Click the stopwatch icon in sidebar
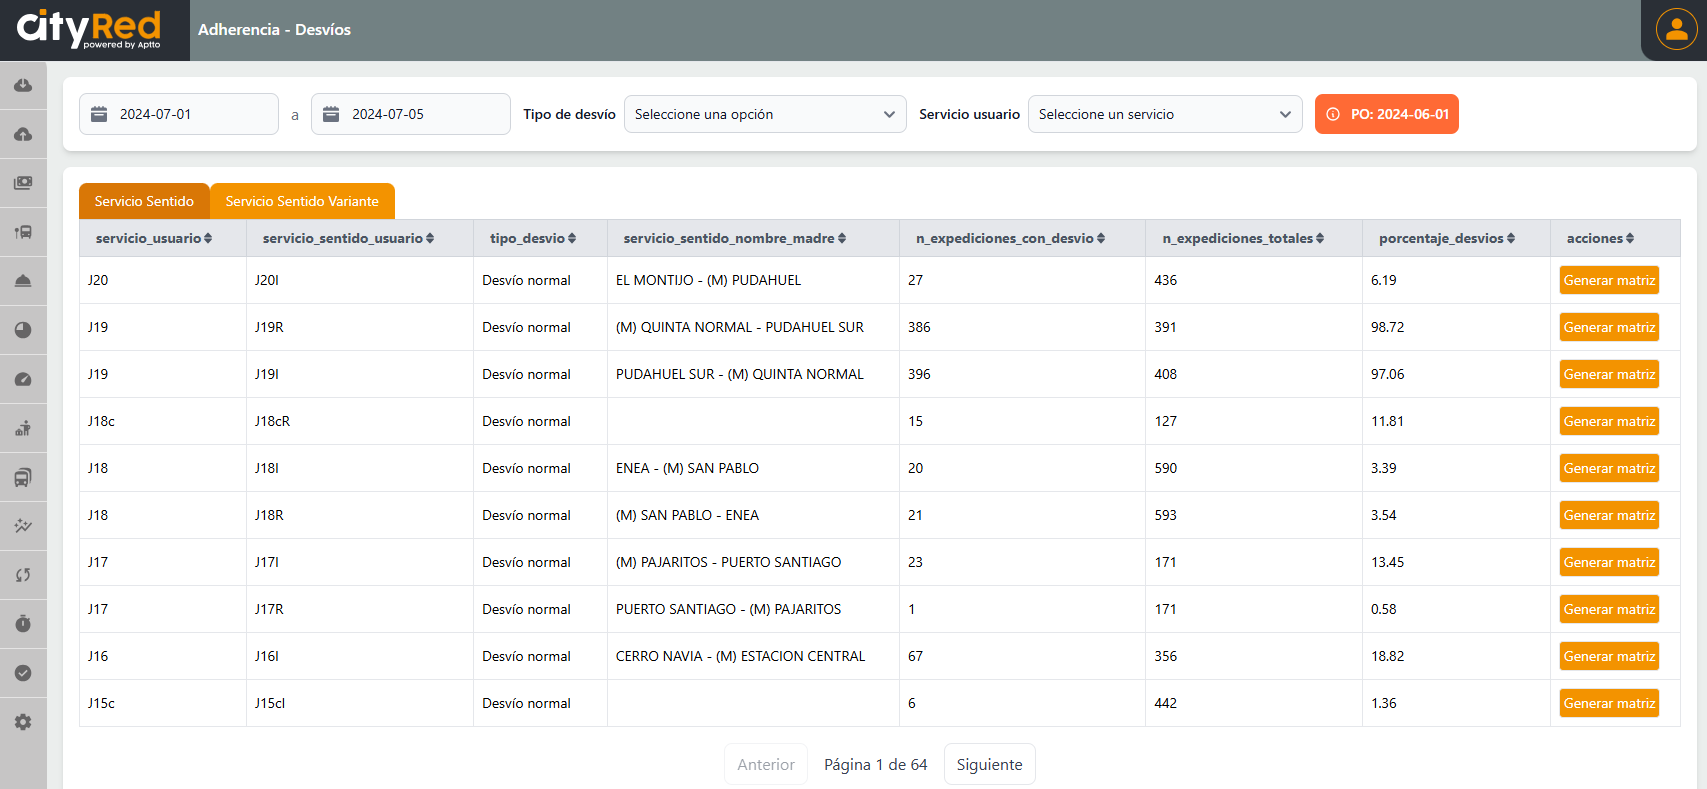This screenshot has height=789, width=1707. point(23,624)
